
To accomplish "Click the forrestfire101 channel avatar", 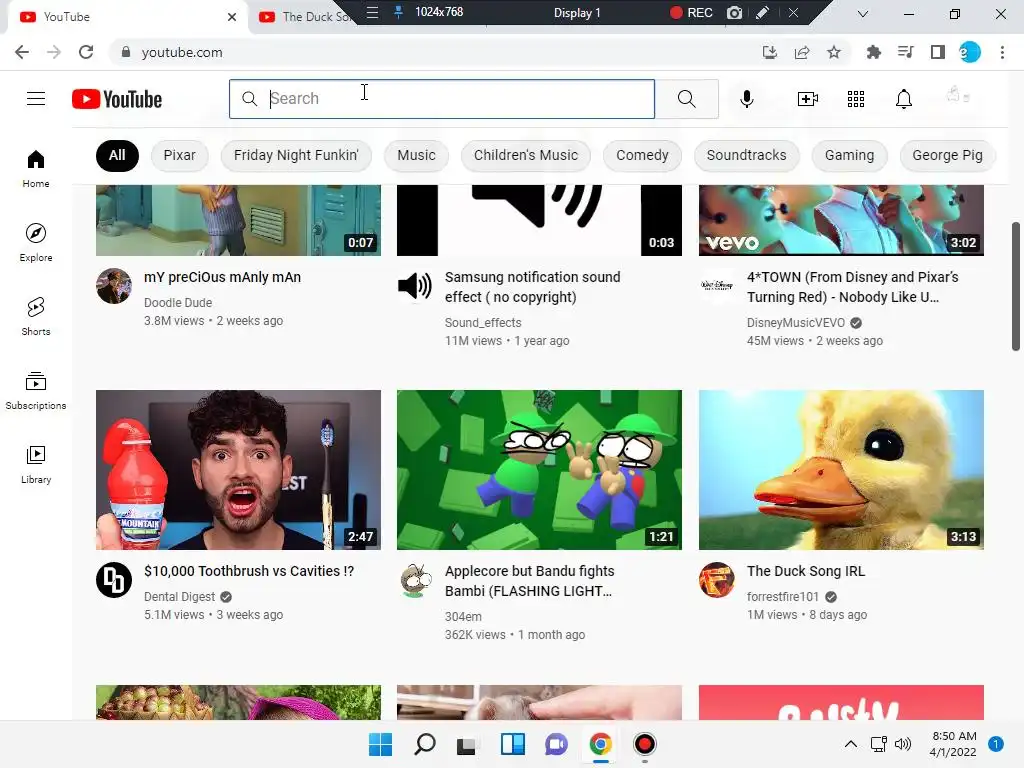I will pyautogui.click(x=716, y=580).
